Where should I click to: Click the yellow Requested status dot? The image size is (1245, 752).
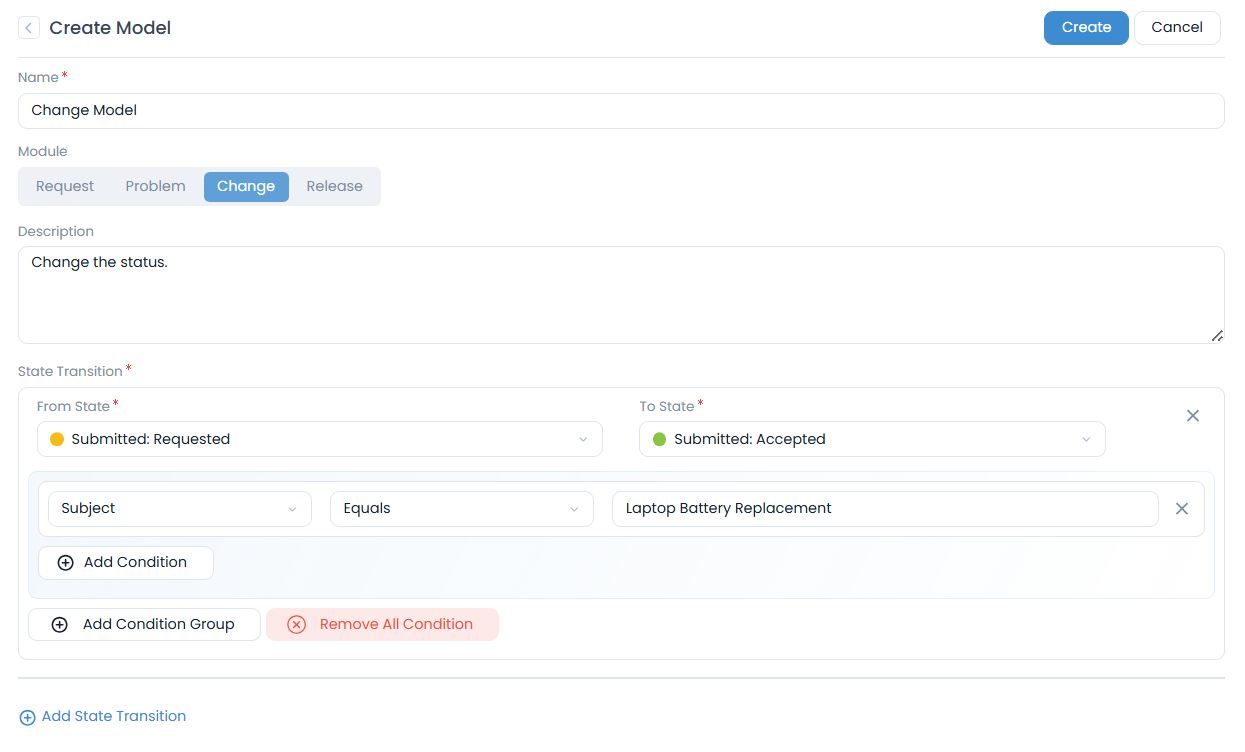[x=57, y=440]
